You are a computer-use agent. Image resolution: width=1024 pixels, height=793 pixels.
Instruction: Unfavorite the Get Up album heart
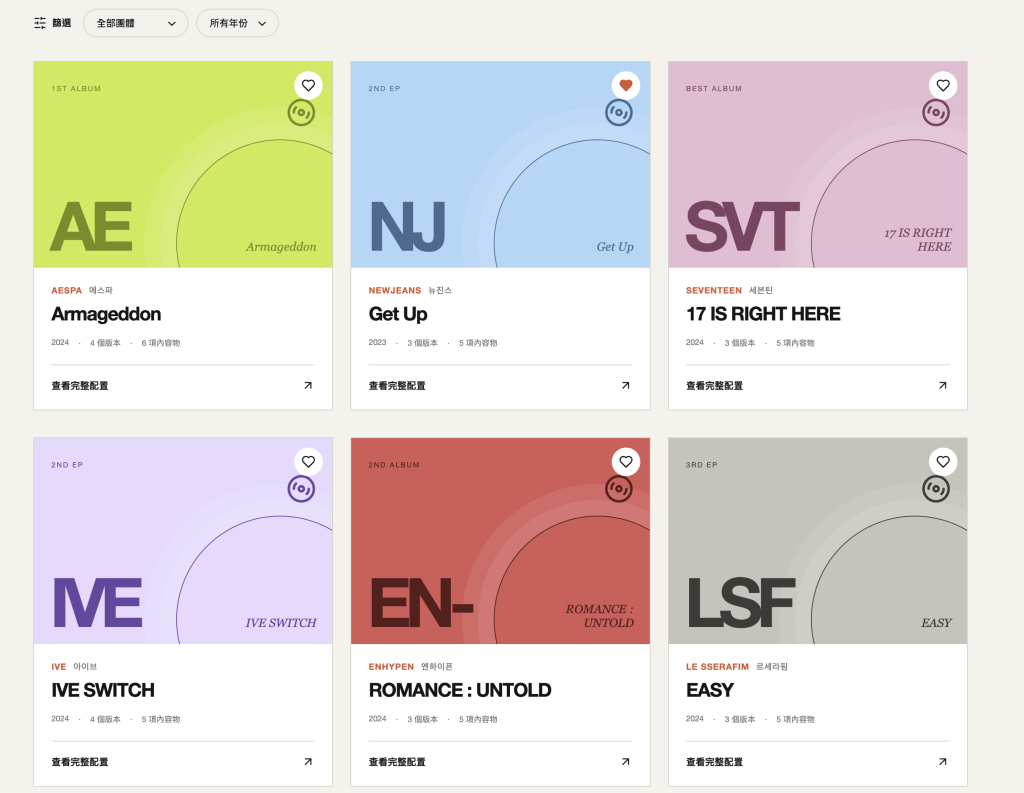point(626,86)
